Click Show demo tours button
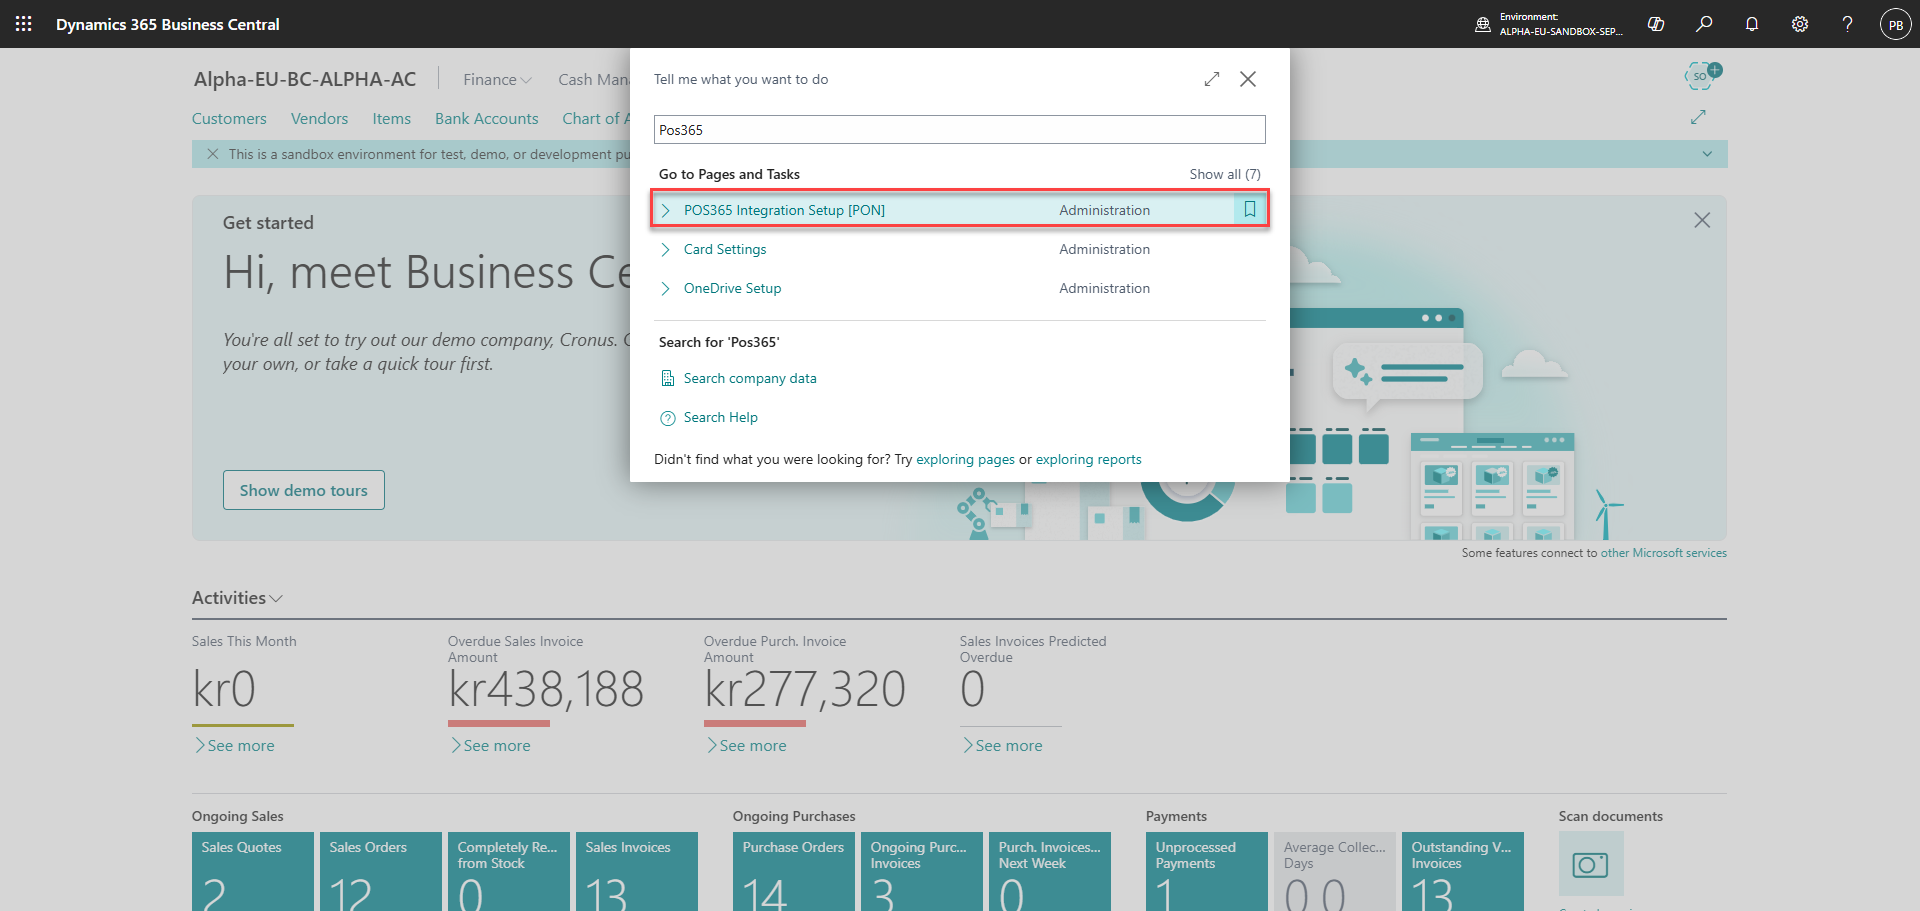The image size is (1920, 911). [x=304, y=490]
